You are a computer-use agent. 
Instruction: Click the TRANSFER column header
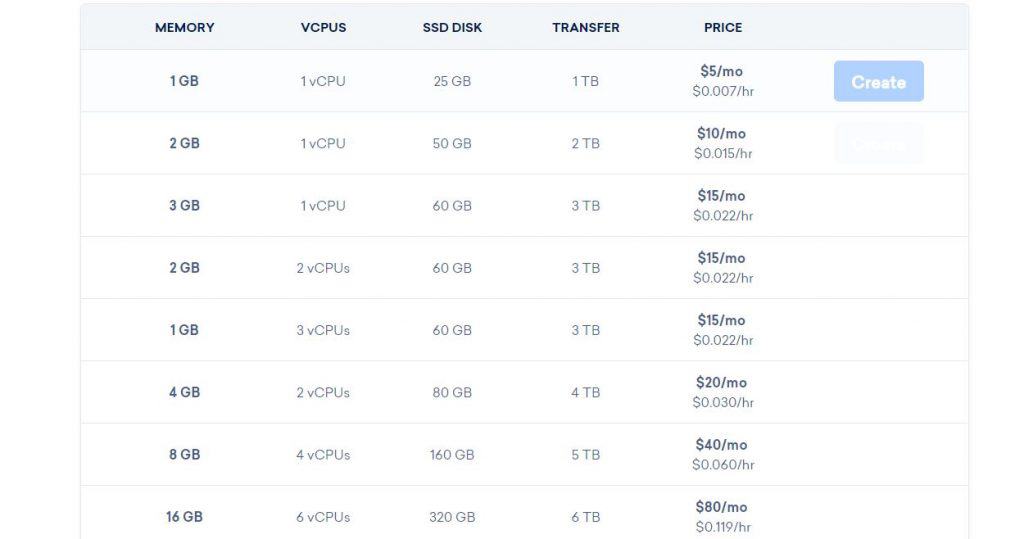coord(586,27)
